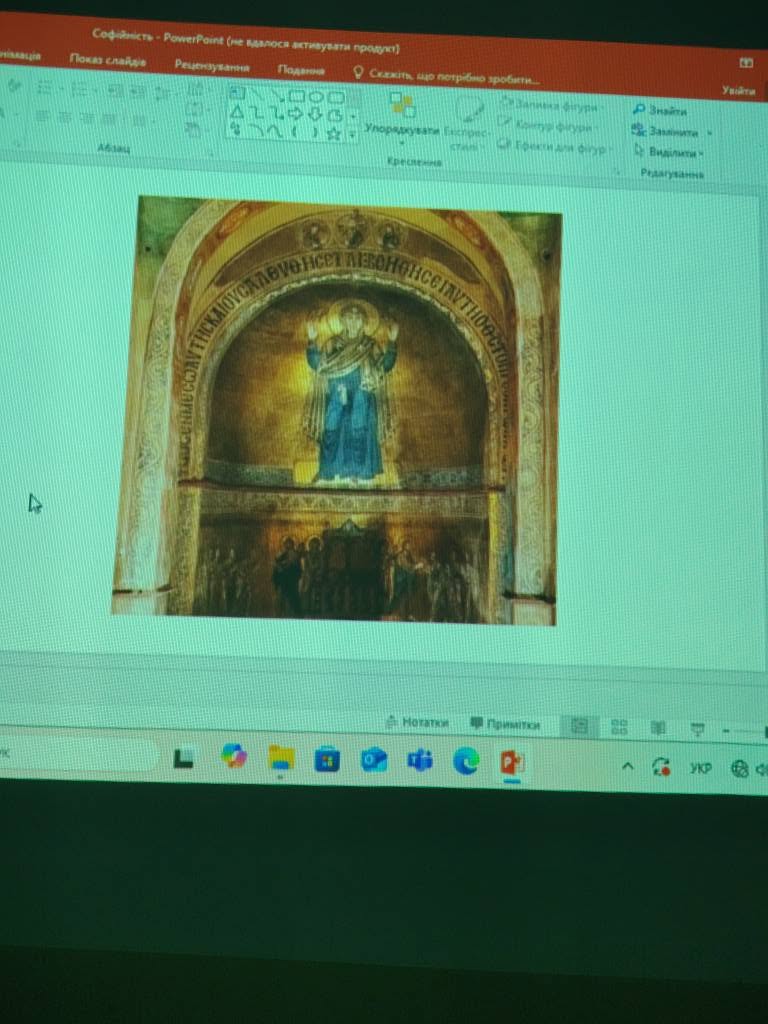Start slide show from status bar icon
This screenshot has height=1024, width=768.
pyautogui.click(x=697, y=729)
